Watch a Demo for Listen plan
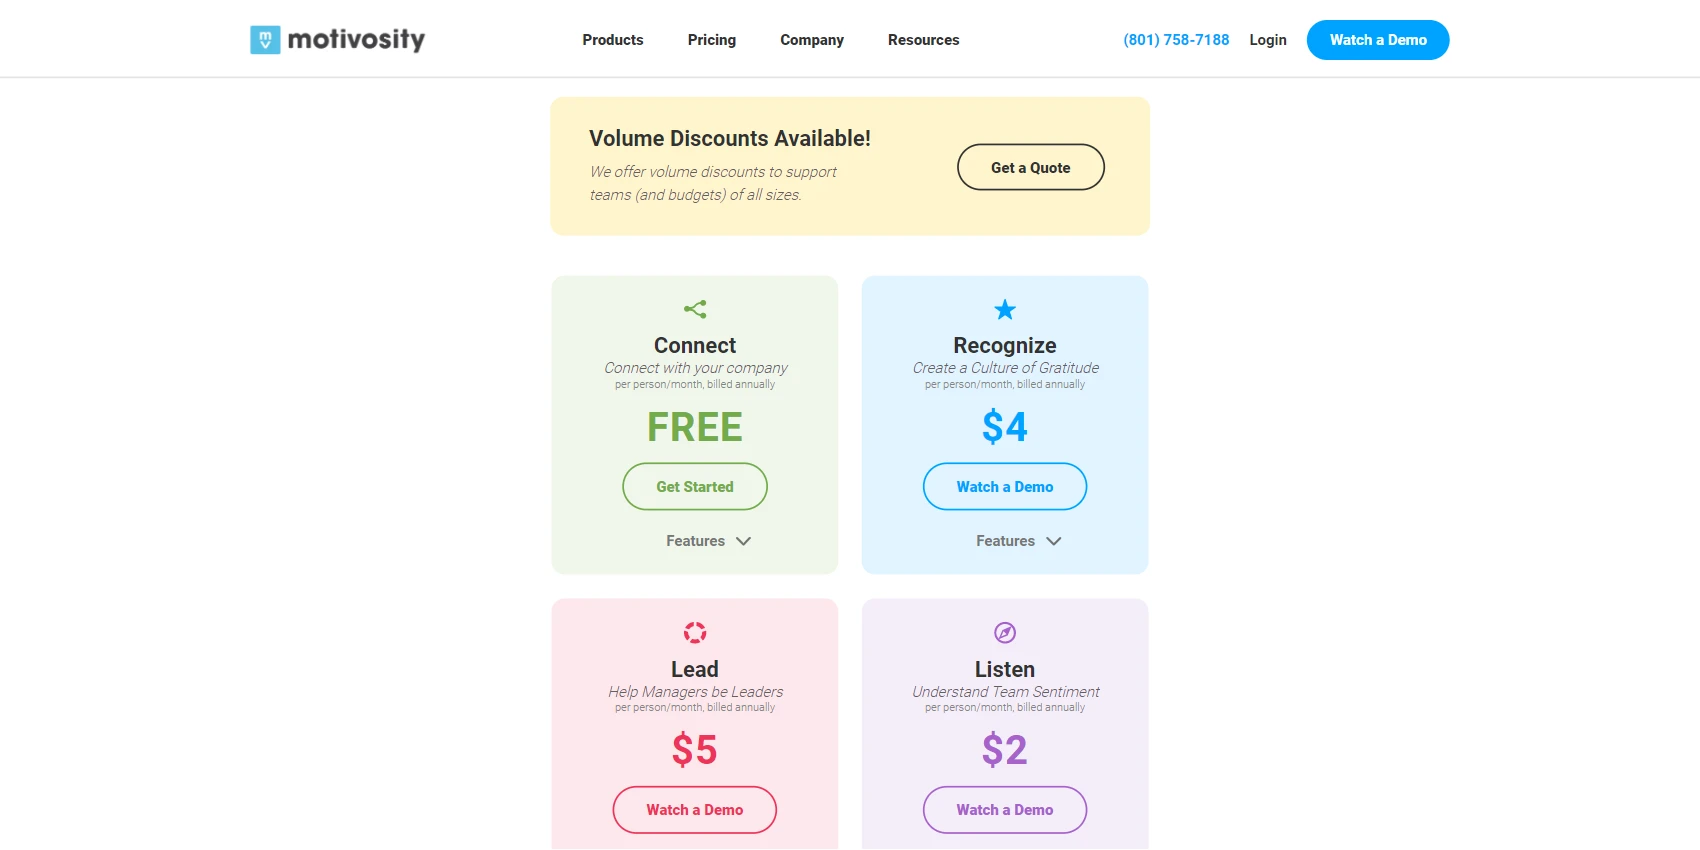This screenshot has height=850, width=1700. (x=1005, y=809)
